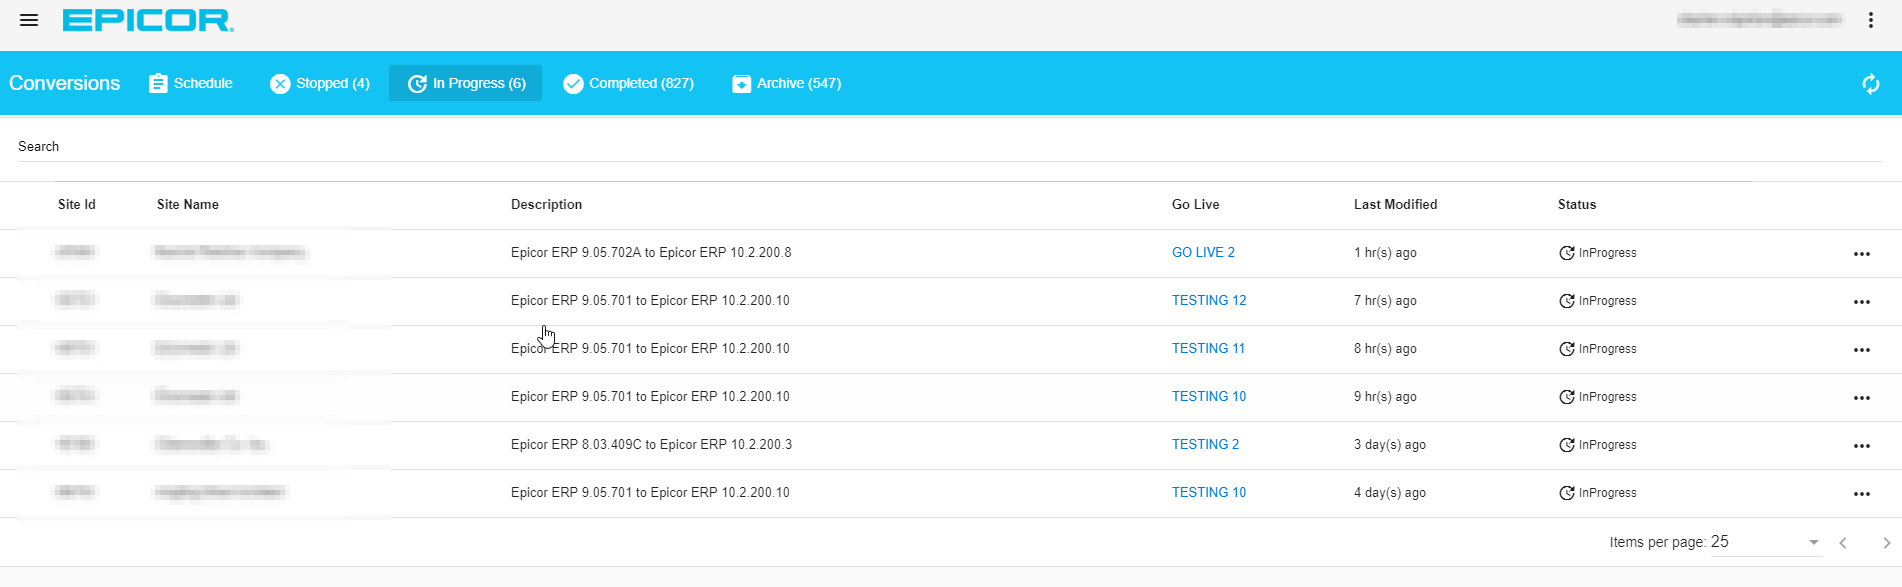The width and height of the screenshot is (1902, 587).
Task: Click the '7 hr(s) ago' cell
Action: (x=1385, y=301)
